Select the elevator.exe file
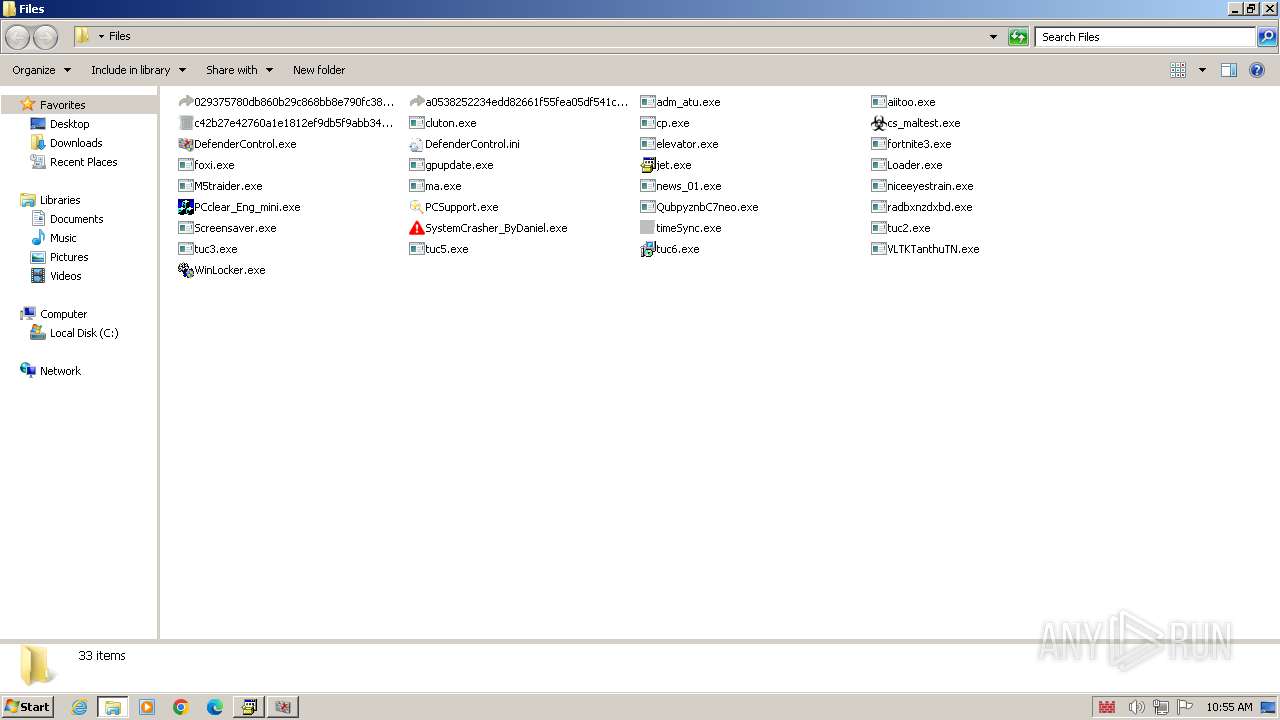The width and height of the screenshot is (1280, 720). tap(679, 144)
